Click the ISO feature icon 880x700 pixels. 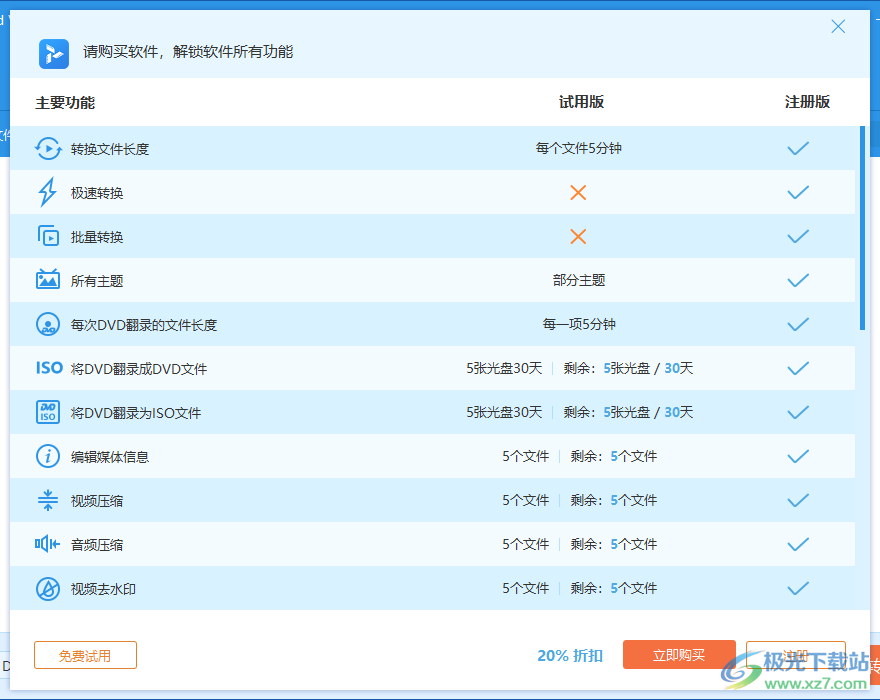pyautogui.click(x=48, y=368)
